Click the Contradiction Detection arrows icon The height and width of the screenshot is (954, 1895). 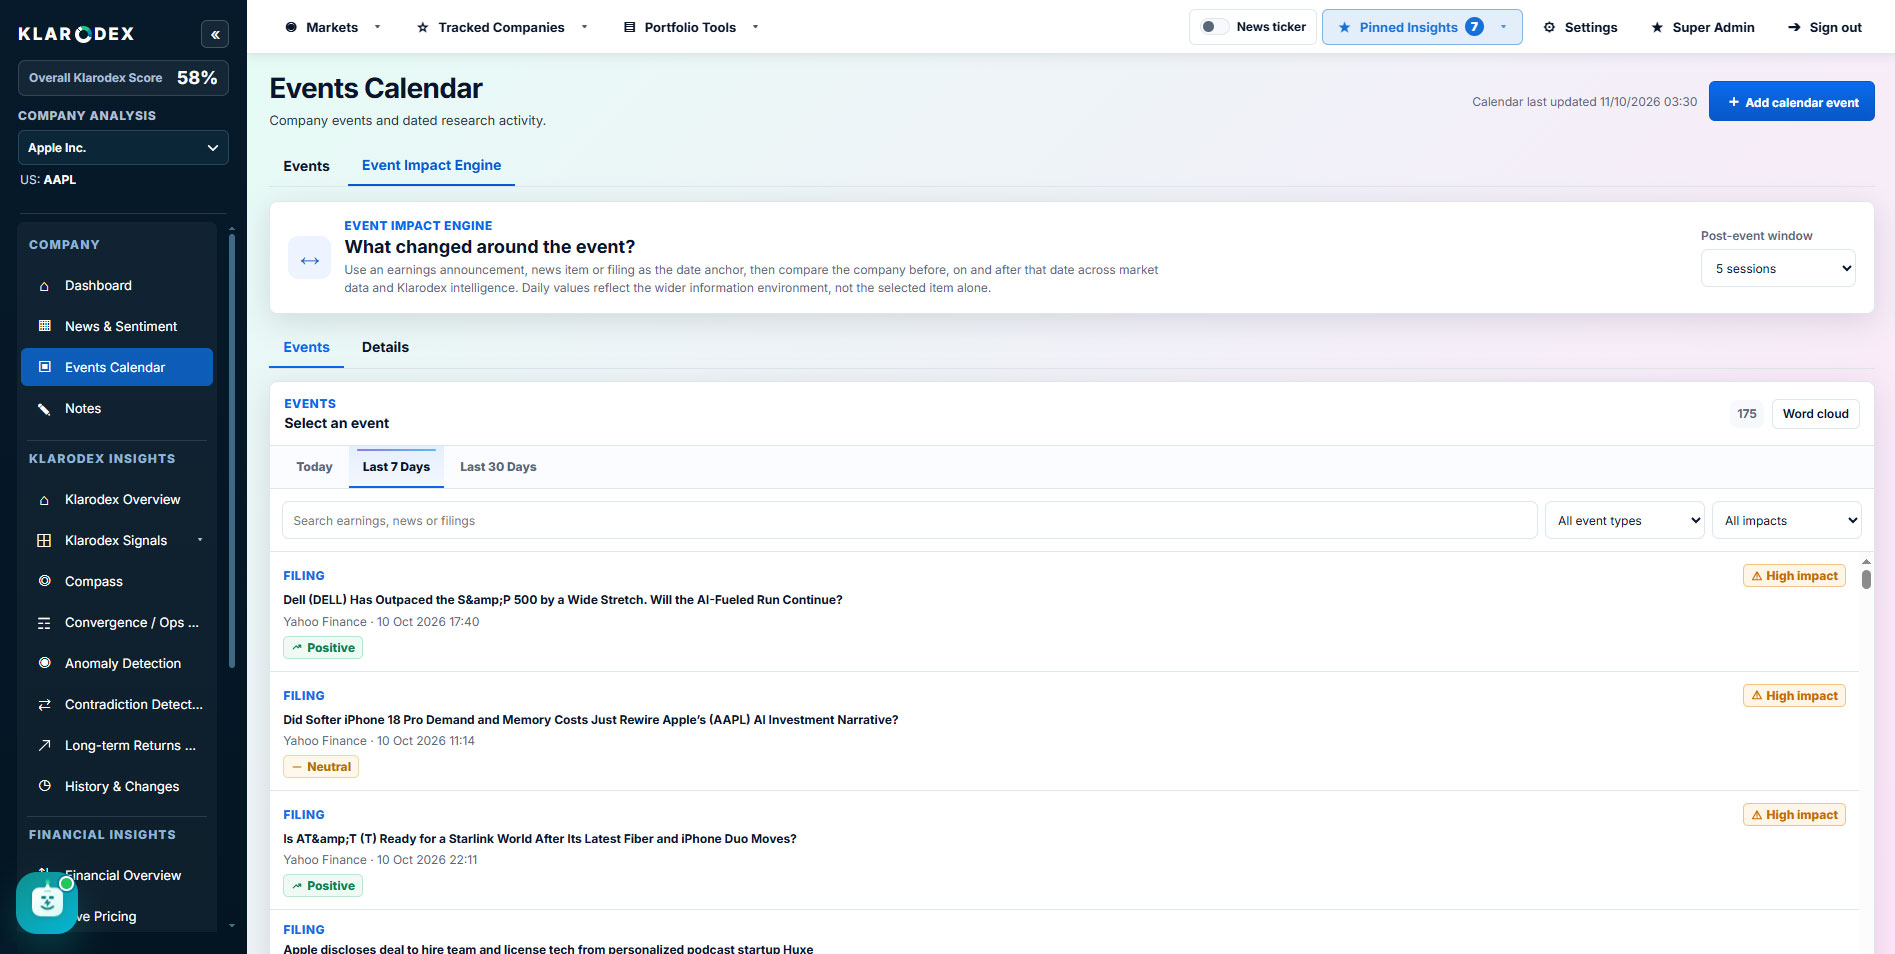point(44,705)
